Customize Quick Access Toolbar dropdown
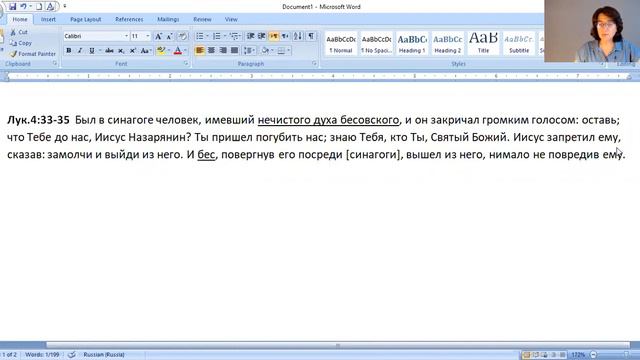The height and width of the screenshot is (360, 640). [x=64, y=6]
